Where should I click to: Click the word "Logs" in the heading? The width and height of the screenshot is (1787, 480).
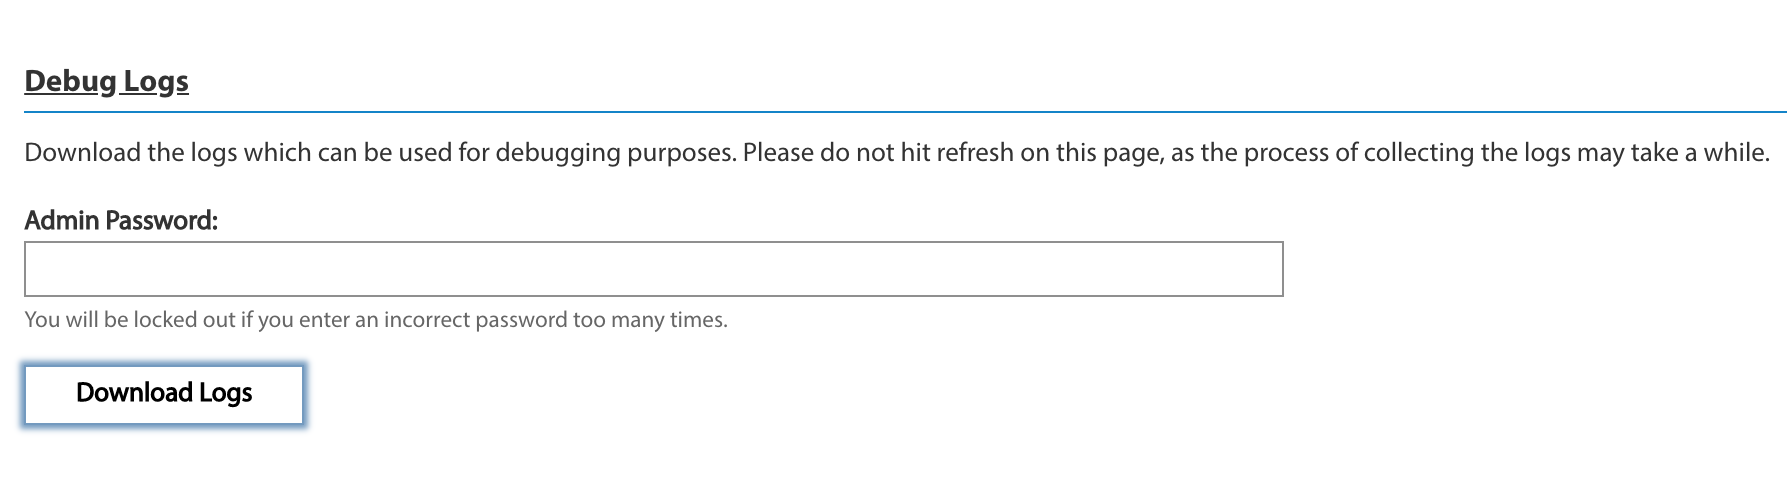[x=156, y=82]
